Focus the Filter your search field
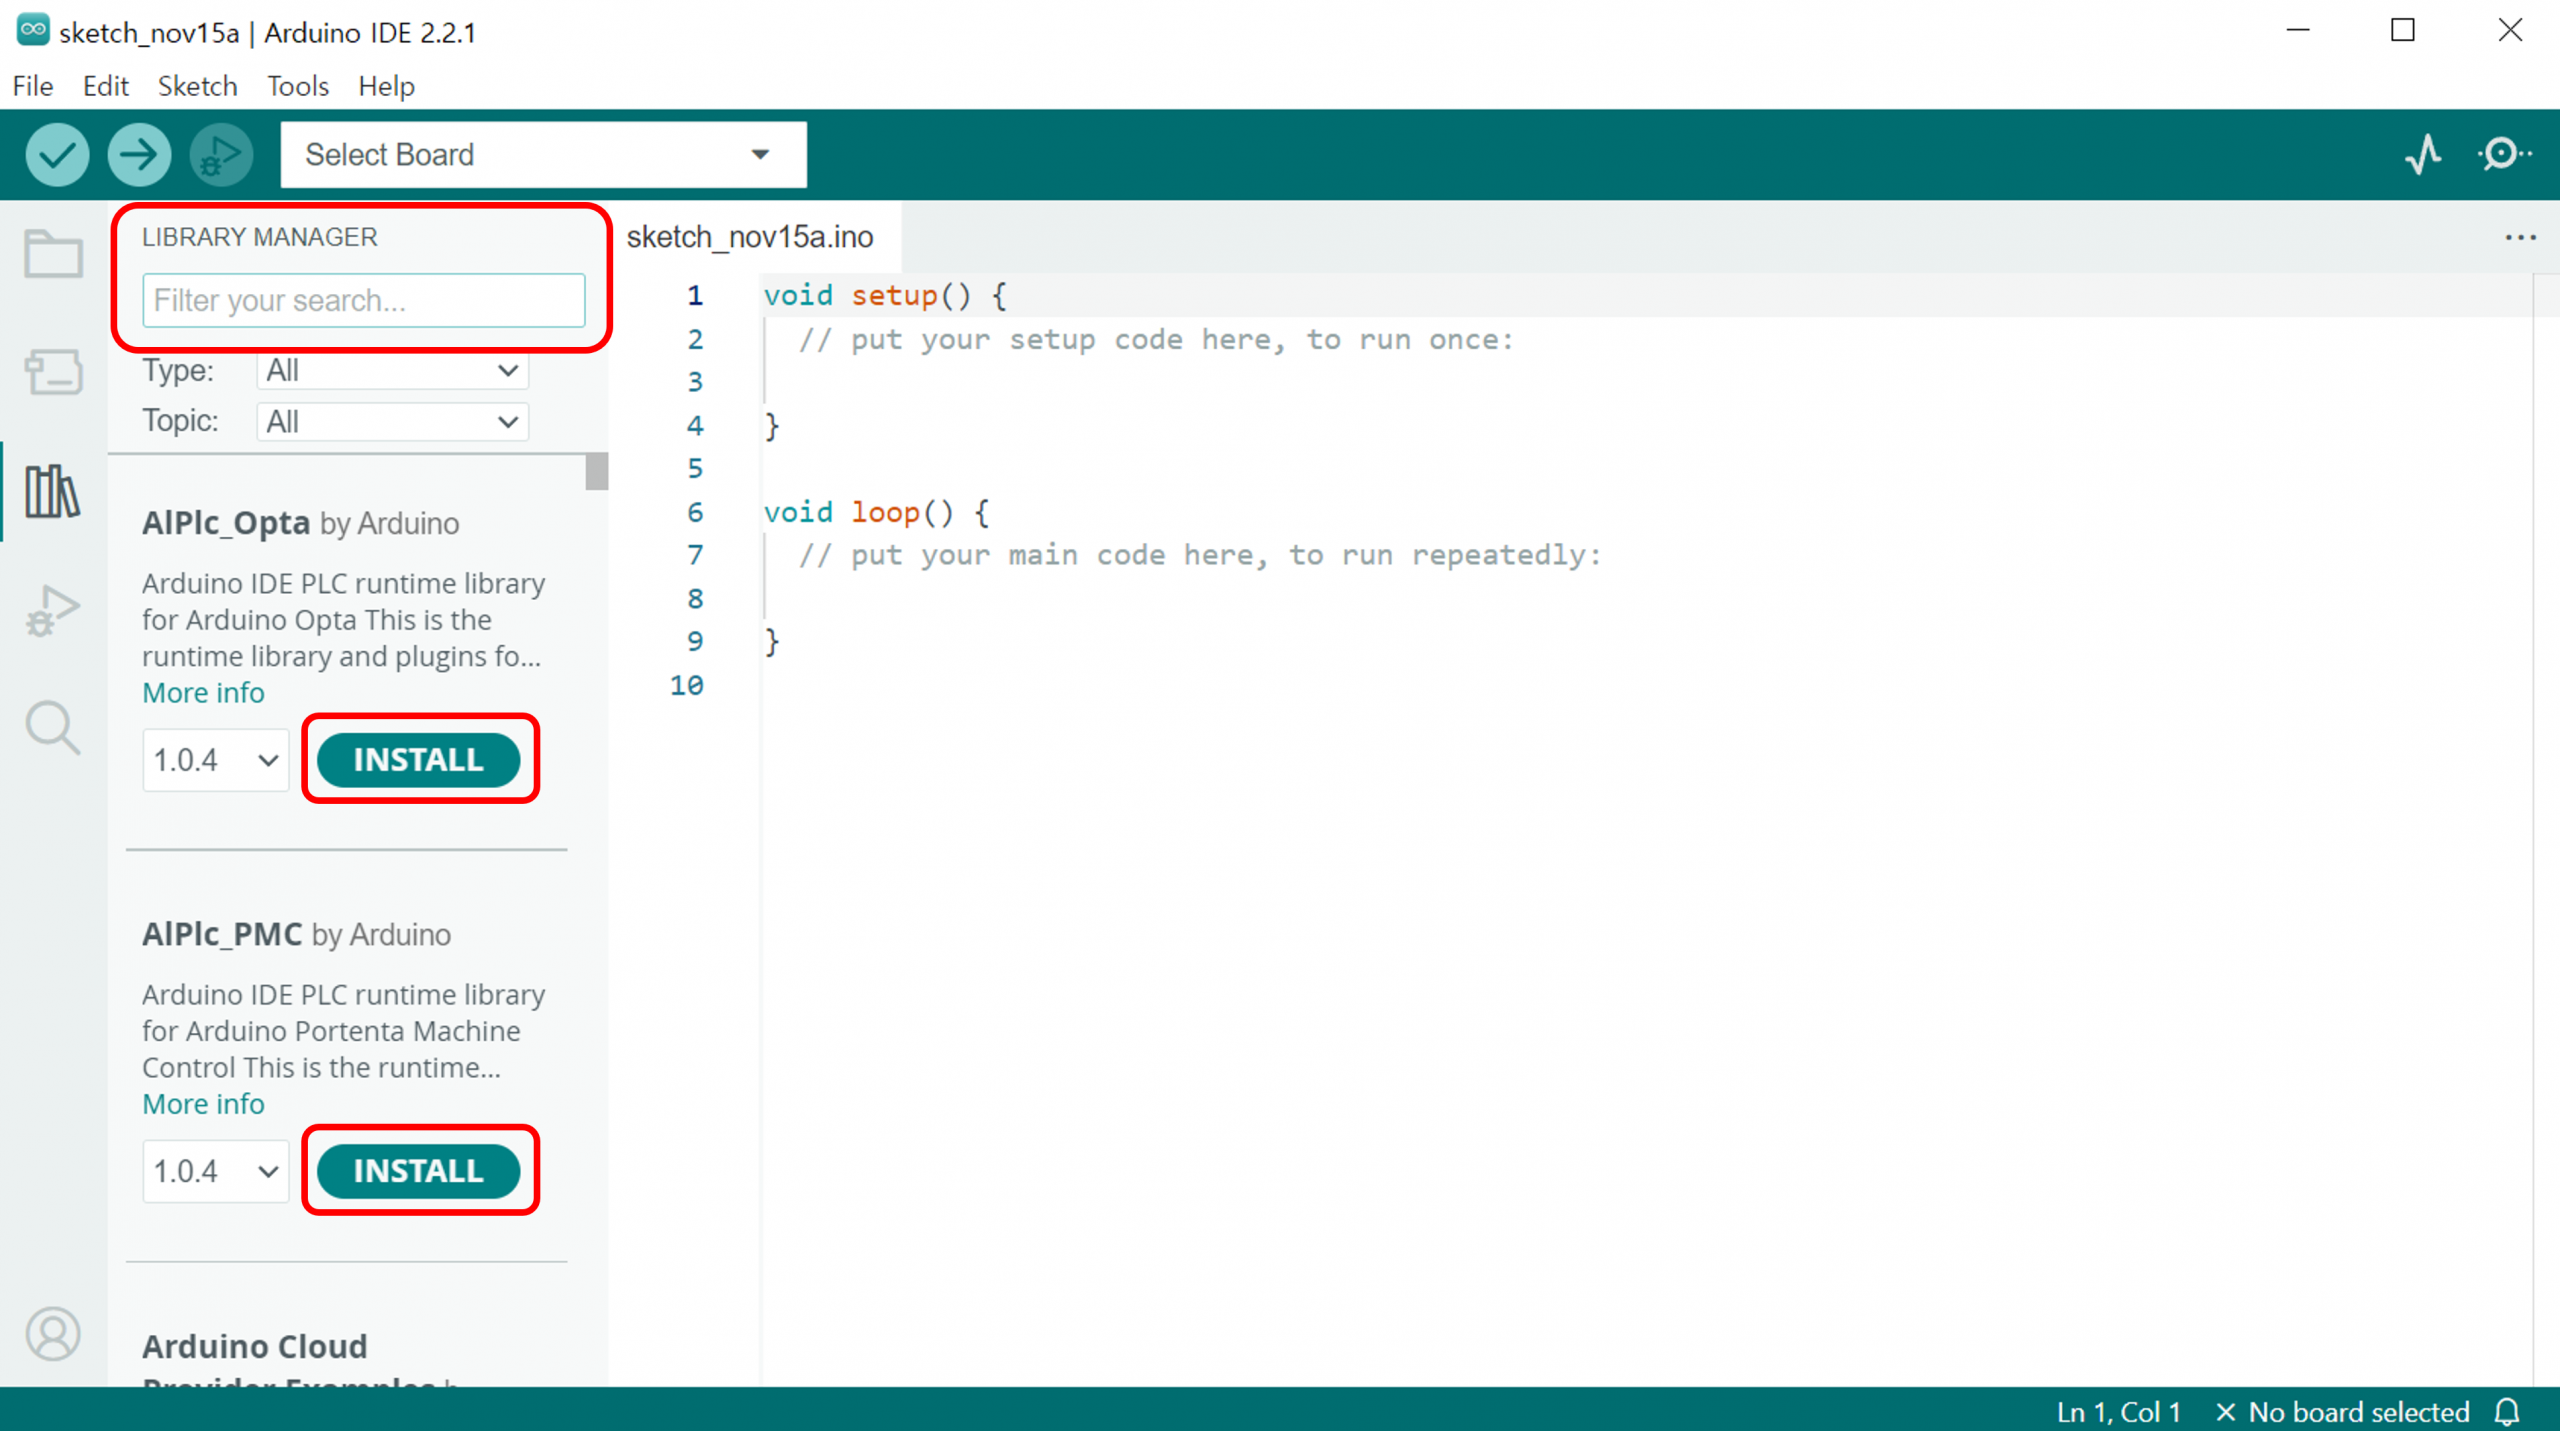 coord(363,300)
